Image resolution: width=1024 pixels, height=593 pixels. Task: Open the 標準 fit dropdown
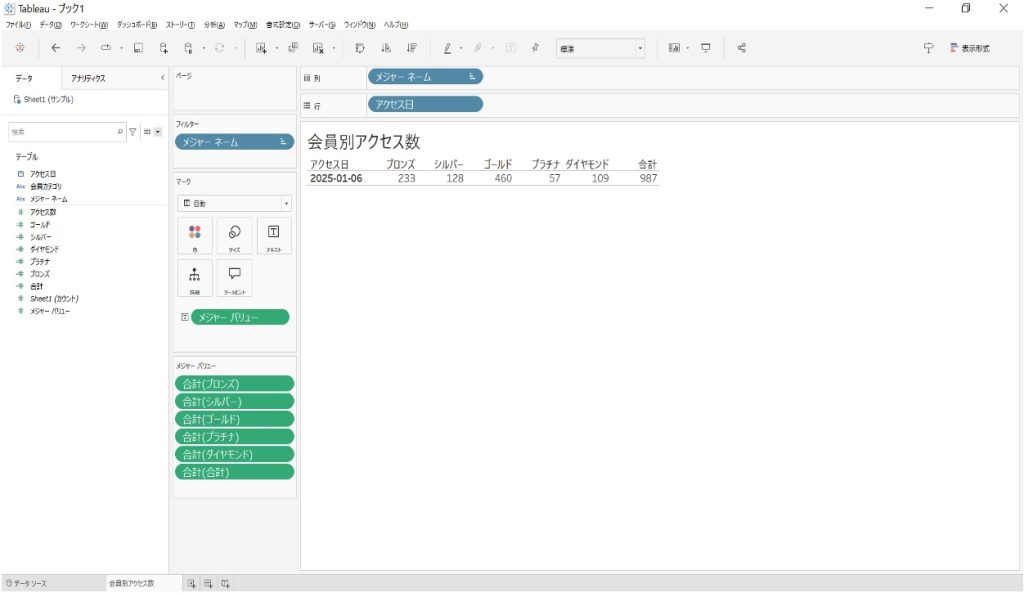tap(601, 48)
